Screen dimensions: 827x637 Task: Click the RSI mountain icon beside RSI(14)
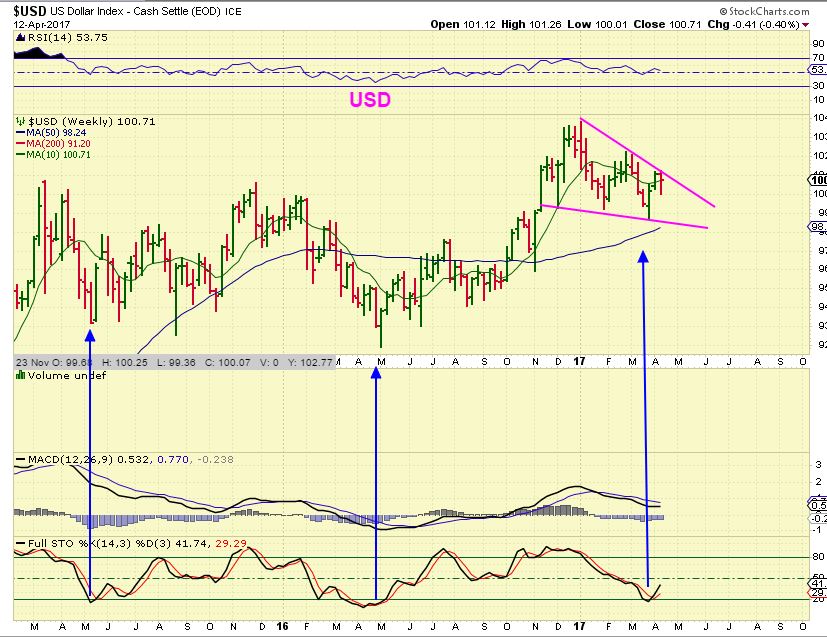pos(21,37)
